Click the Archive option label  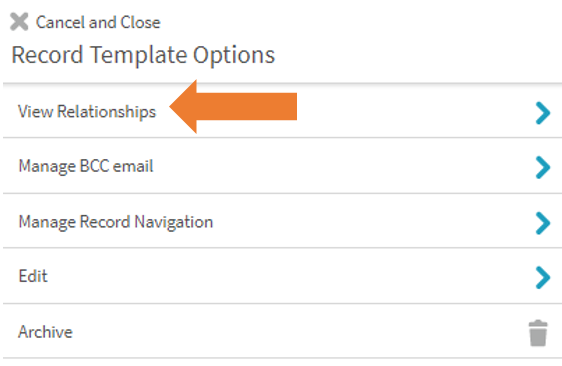[x=45, y=332]
